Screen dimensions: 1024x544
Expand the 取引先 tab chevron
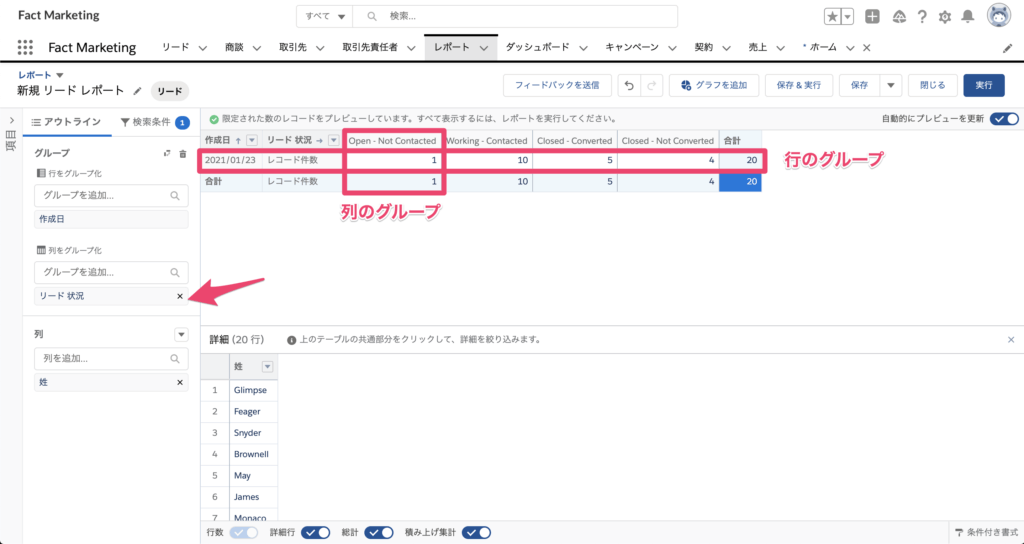click(x=320, y=48)
